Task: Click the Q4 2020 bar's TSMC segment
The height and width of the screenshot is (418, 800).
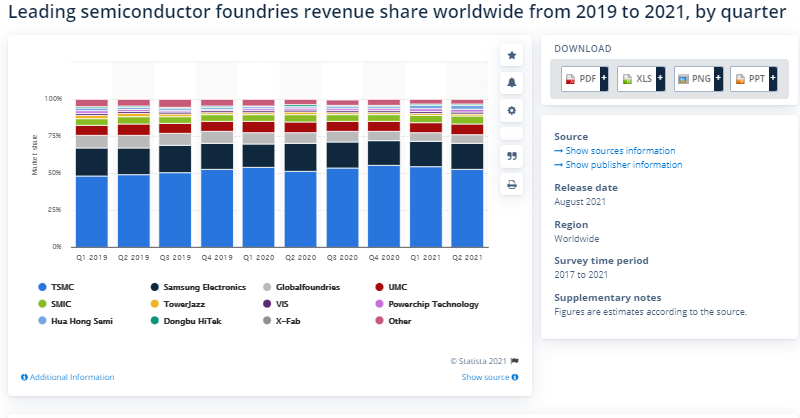Action: coord(384,205)
